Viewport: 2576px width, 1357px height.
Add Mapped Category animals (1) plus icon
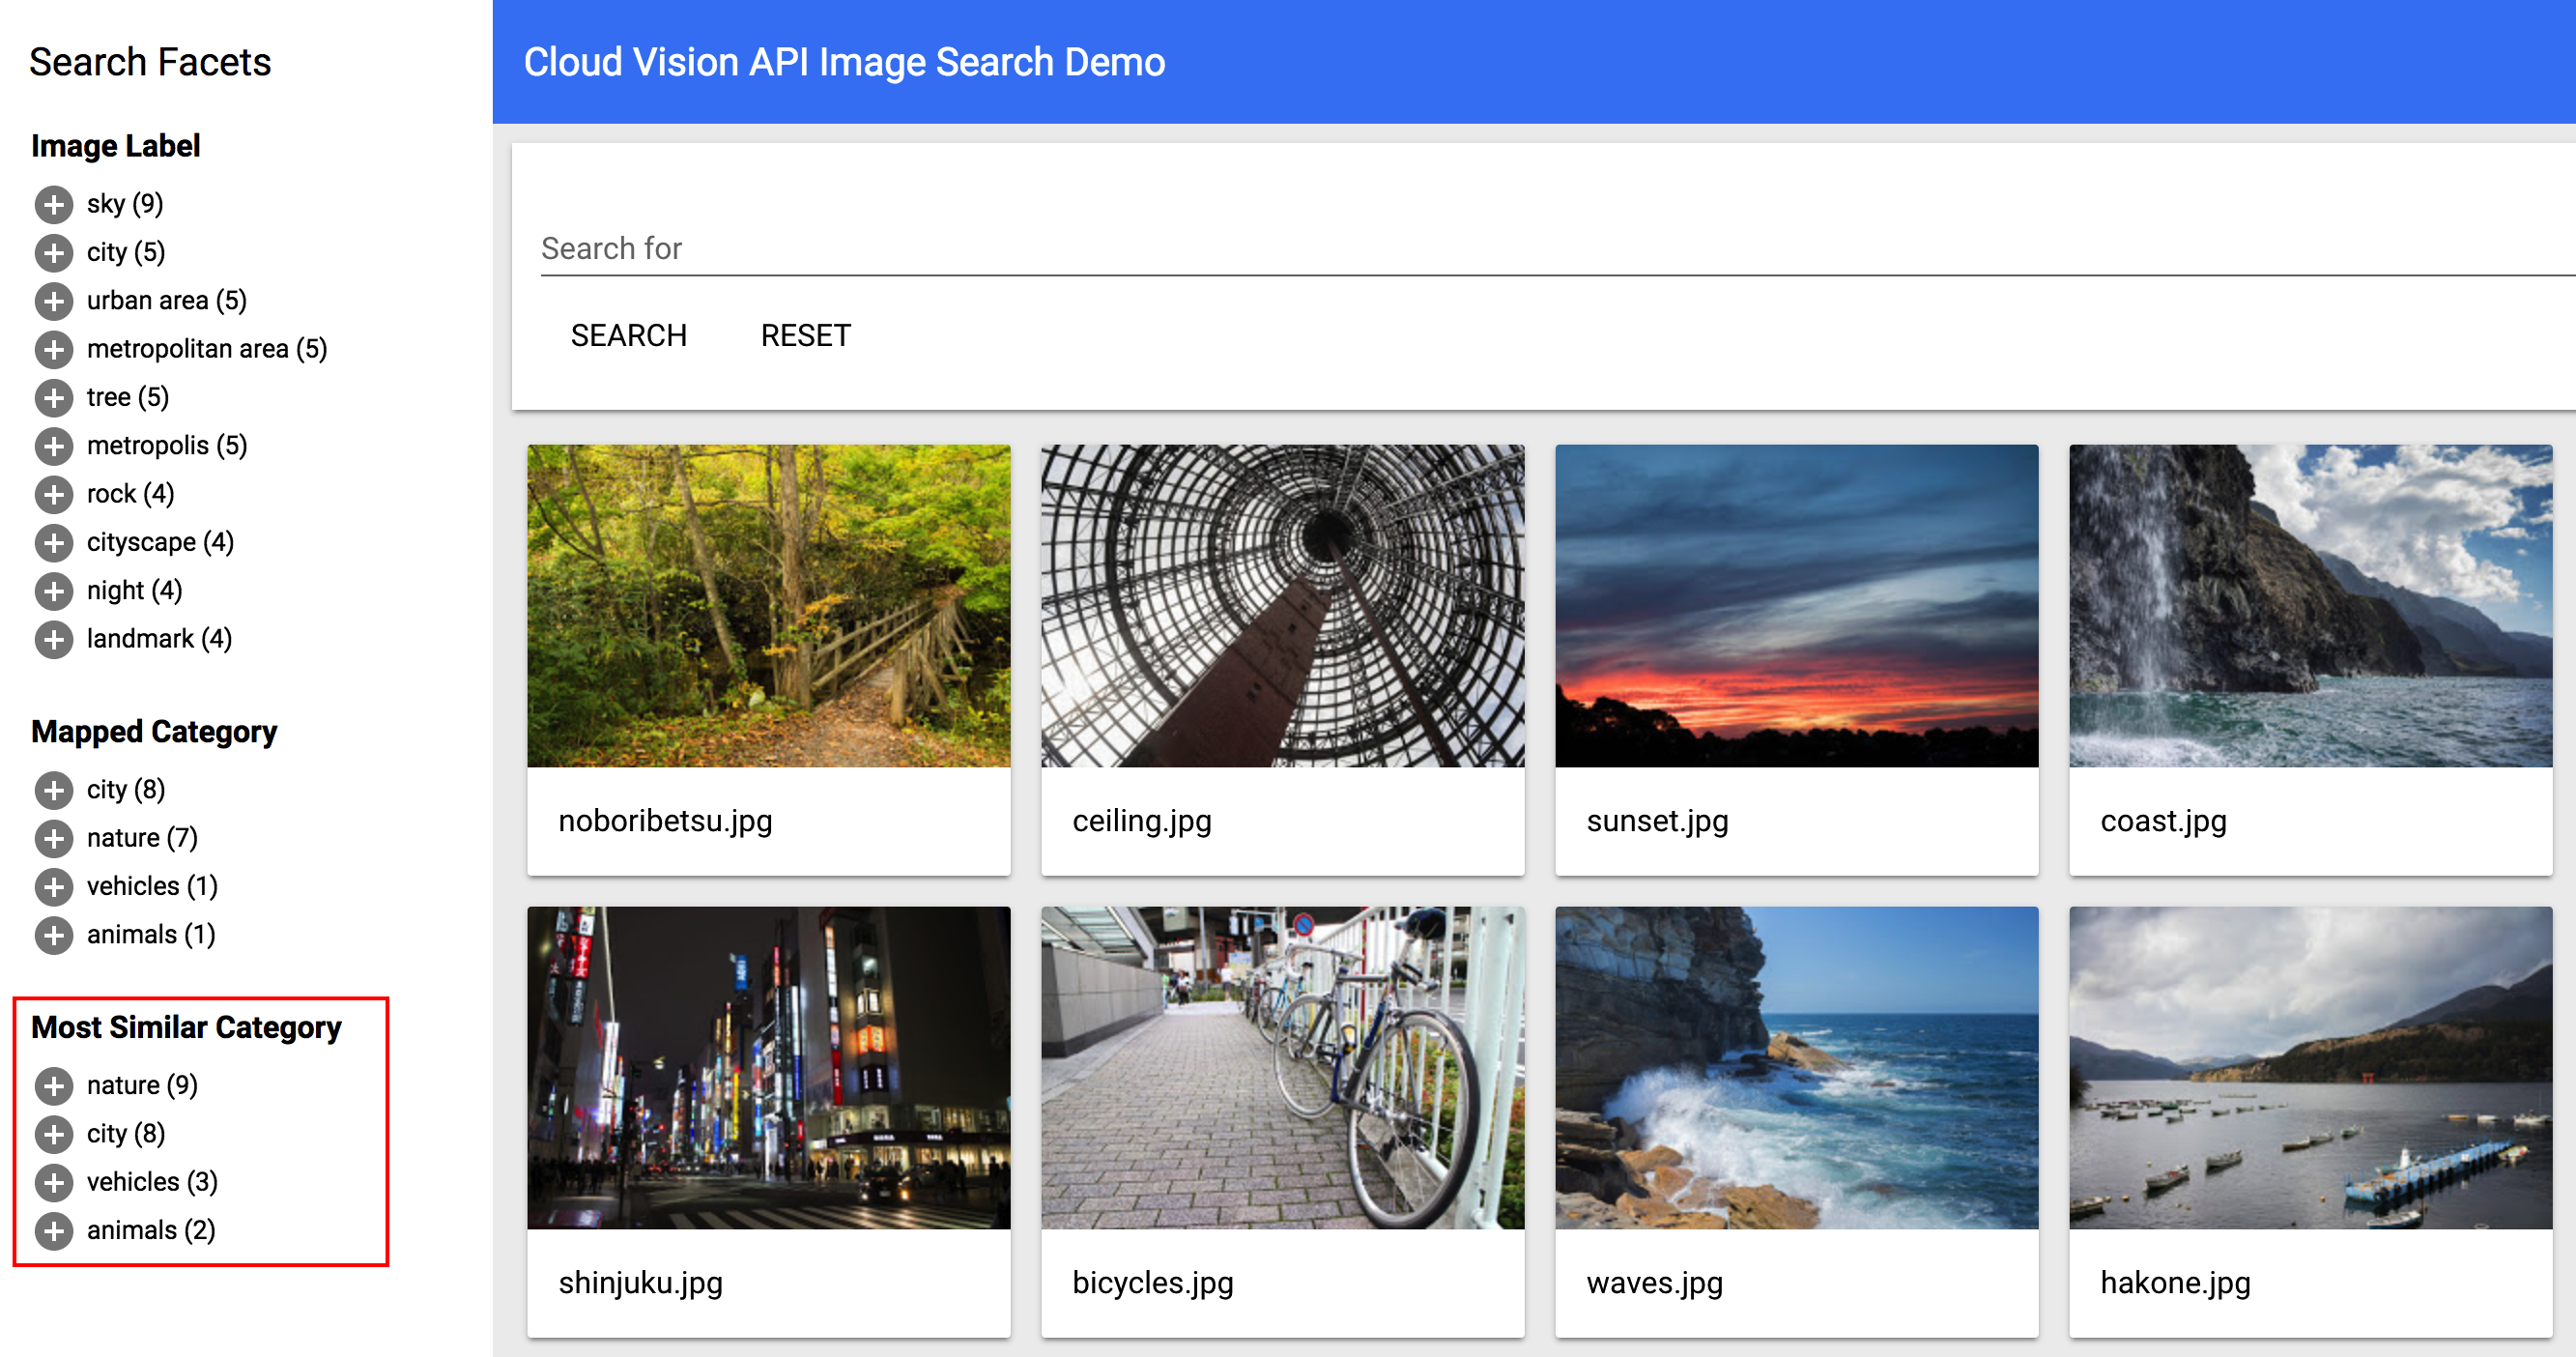coord(54,935)
